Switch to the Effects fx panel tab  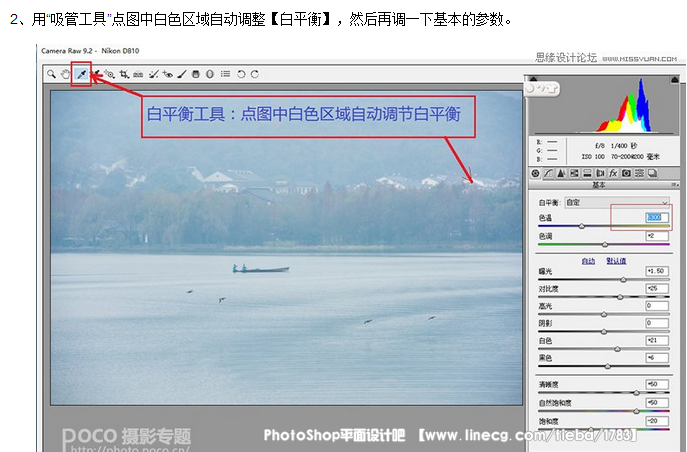[613, 173]
